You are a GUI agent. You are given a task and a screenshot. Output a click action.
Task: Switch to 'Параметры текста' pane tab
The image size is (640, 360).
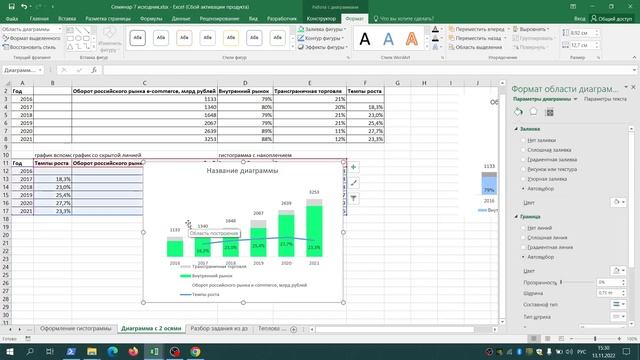point(605,99)
